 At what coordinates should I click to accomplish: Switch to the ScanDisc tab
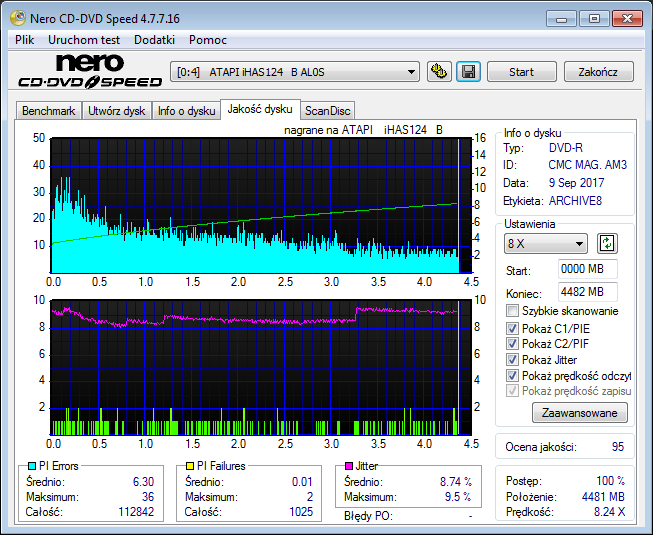pos(328,111)
